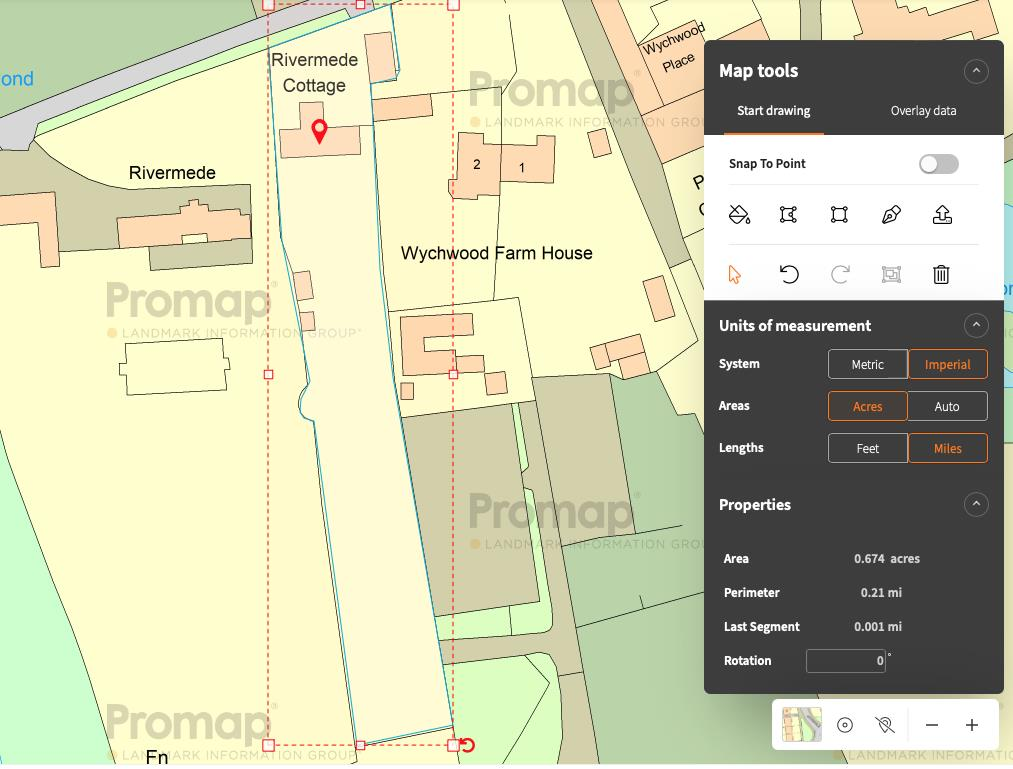This screenshot has height=769, width=1013.
Task: Select the rectangle drawing tool
Action: coord(839,214)
